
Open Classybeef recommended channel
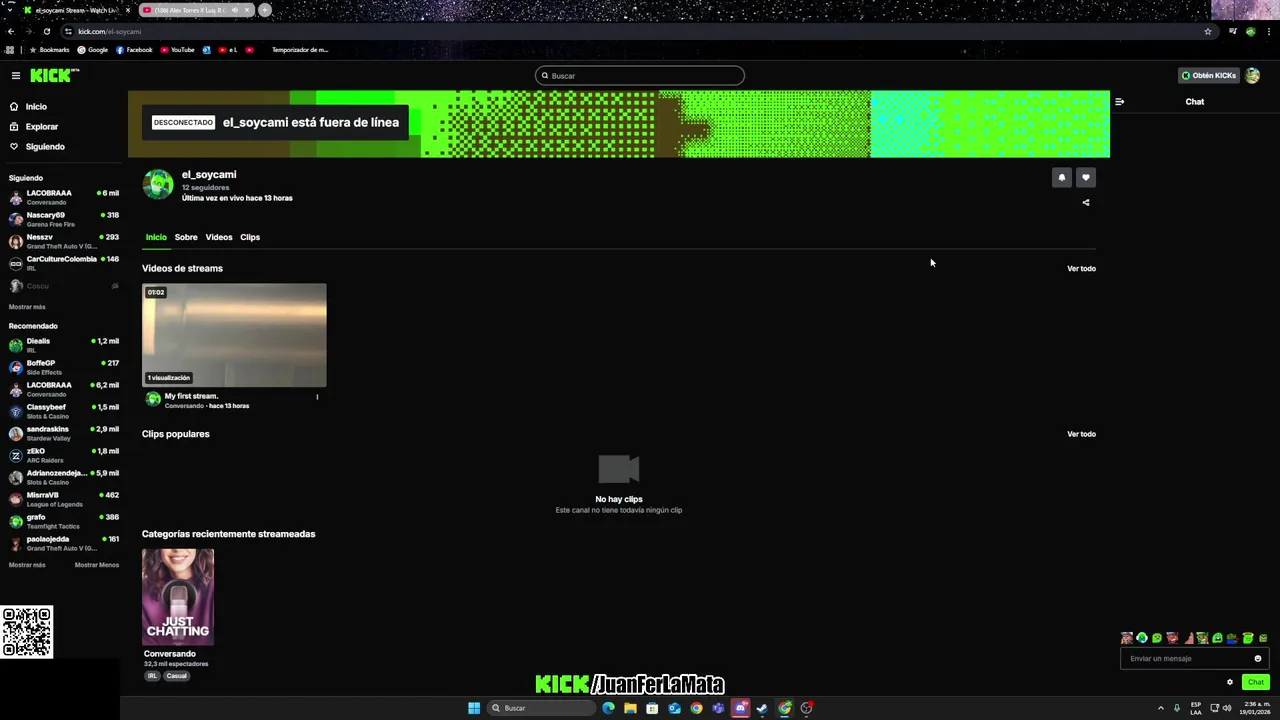[64, 411]
